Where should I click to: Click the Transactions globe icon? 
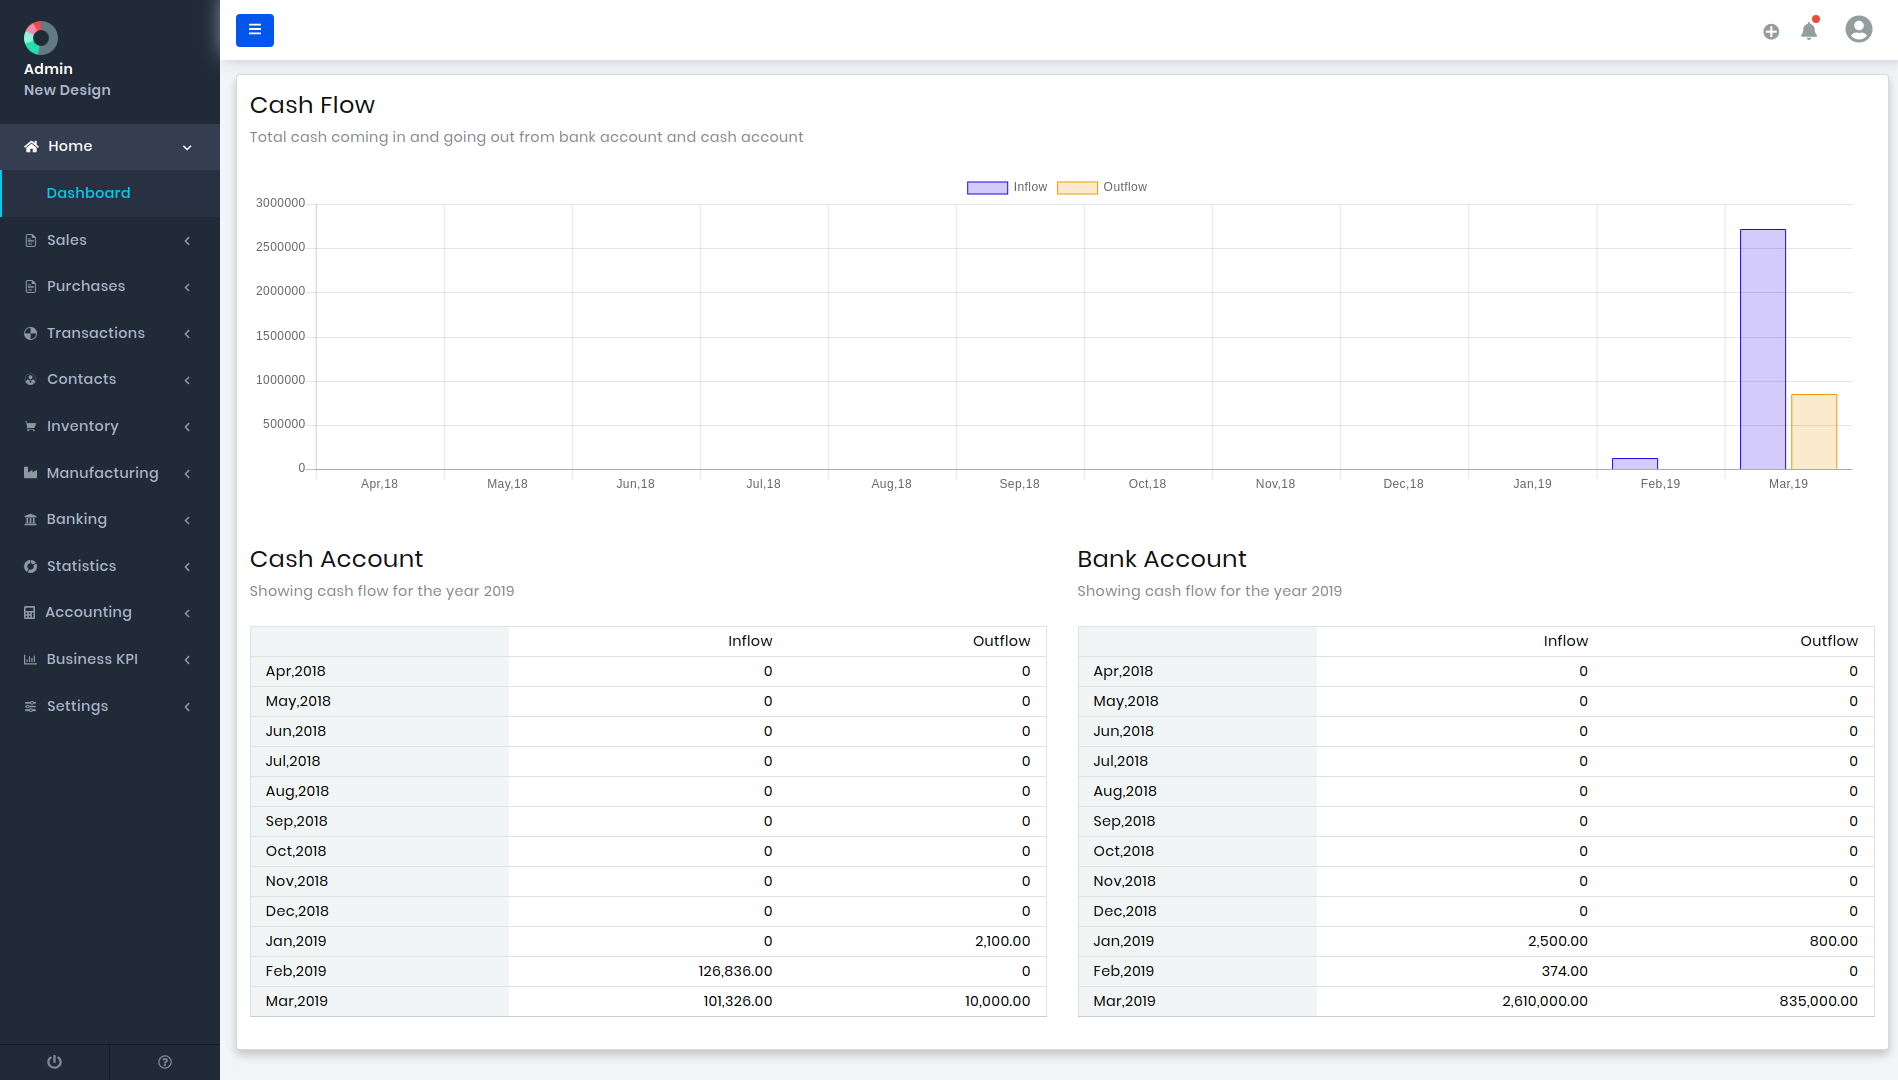pos(30,334)
